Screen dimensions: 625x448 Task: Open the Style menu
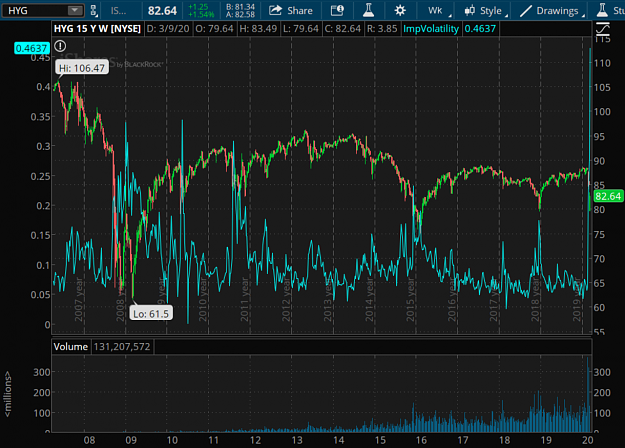[x=486, y=11]
